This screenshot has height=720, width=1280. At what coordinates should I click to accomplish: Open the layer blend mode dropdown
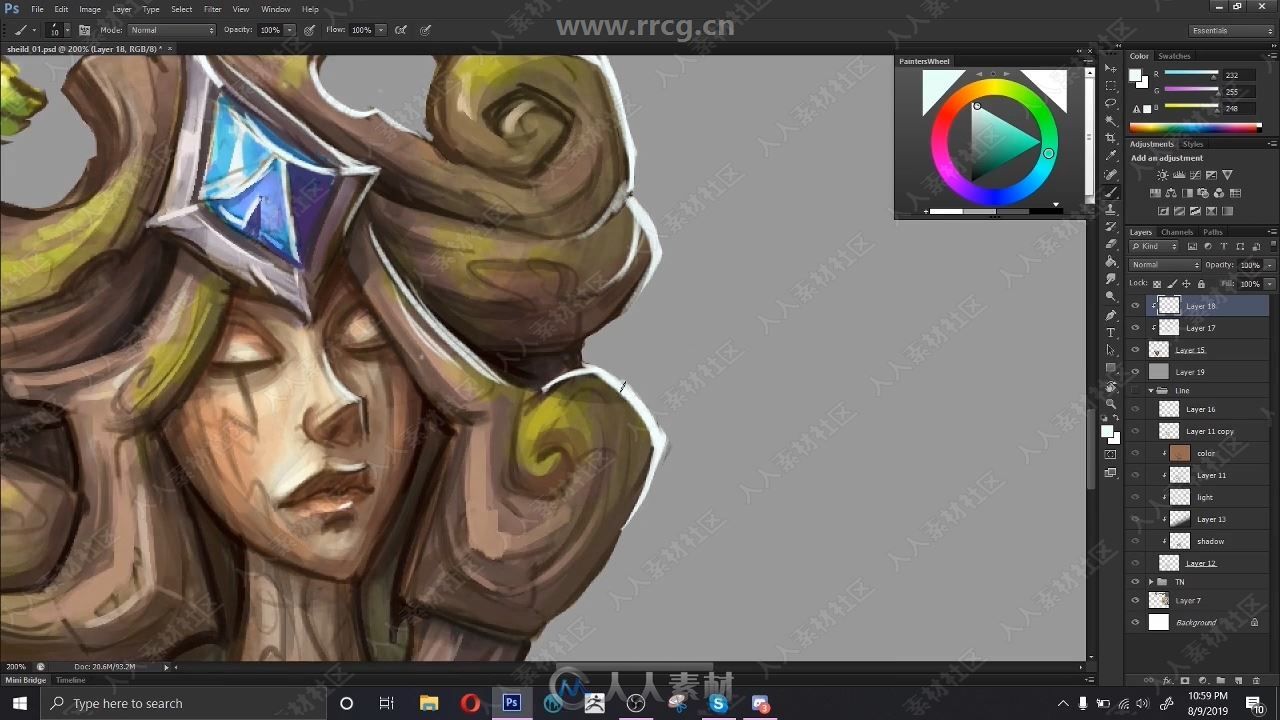(x=1164, y=265)
